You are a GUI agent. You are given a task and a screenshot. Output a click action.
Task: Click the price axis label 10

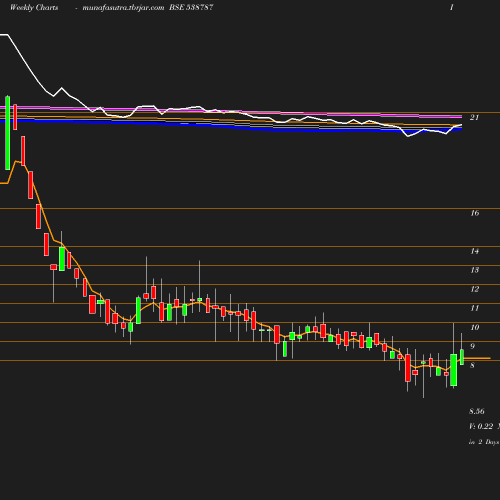coord(475,327)
